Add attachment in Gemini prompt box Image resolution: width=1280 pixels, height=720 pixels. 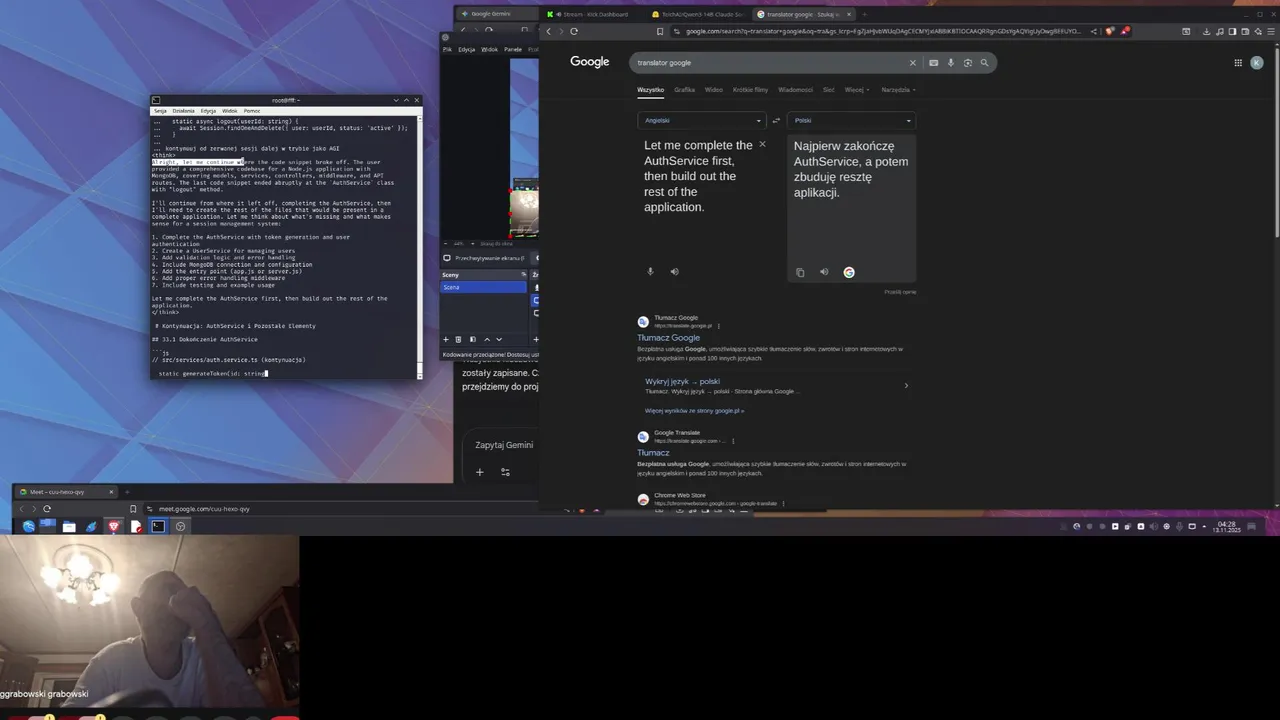480,472
